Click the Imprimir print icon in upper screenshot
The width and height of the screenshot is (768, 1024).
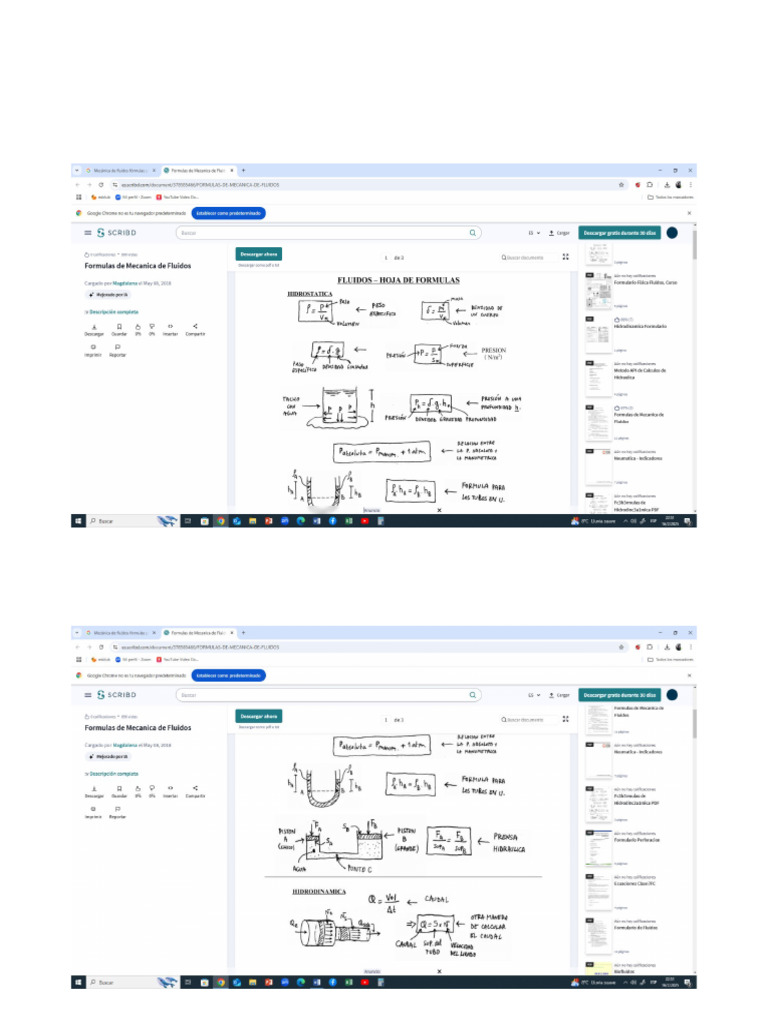coord(93,347)
